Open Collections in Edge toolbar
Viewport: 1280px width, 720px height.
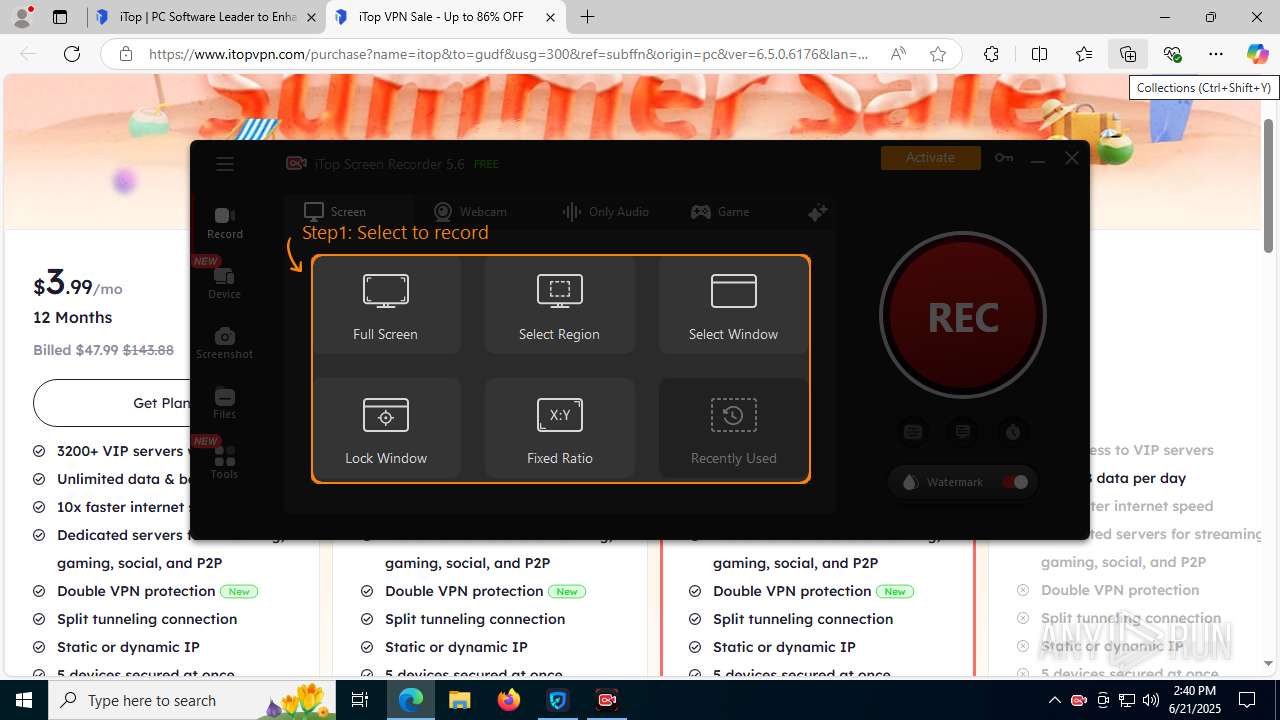[1128, 54]
